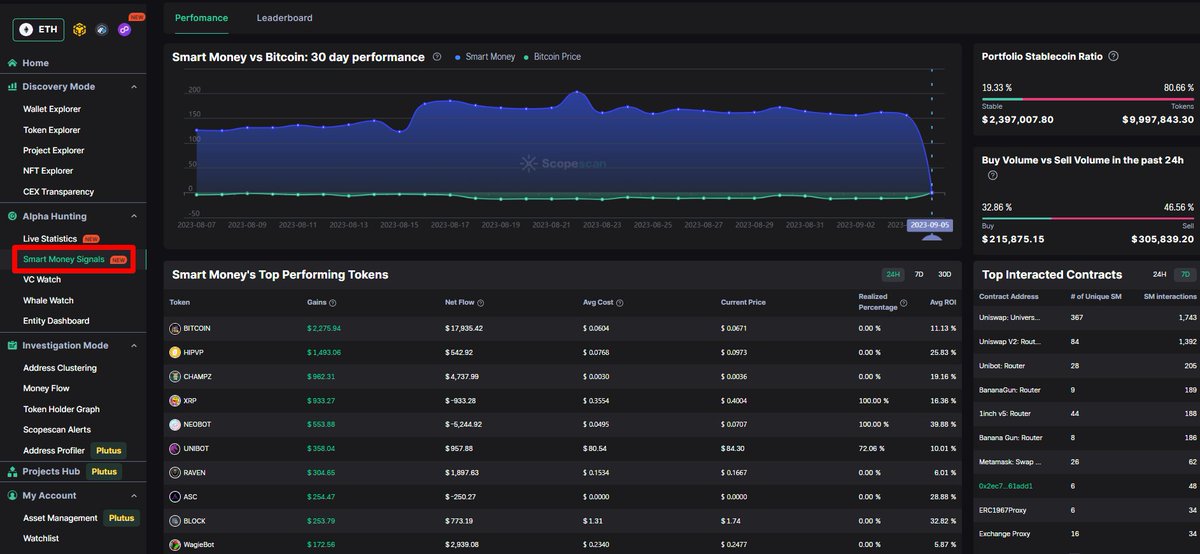Click the HIPVP token icon
1200x554 pixels.
(x=175, y=352)
